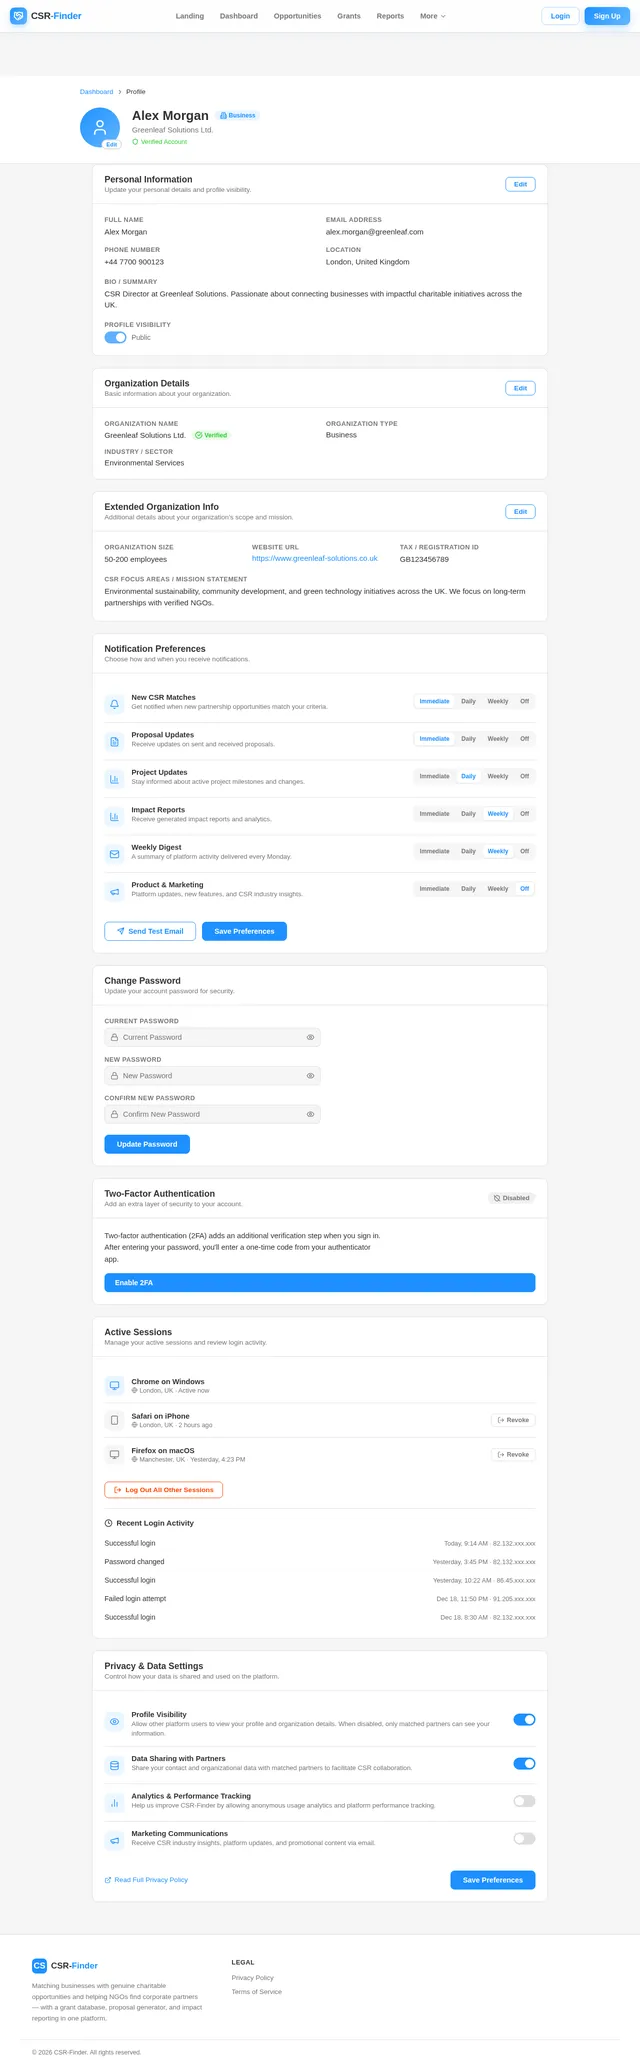This screenshot has width=640, height=2070.
Task: Click the megaphone icon for Product & Marketing
Action: tap(114, 891)
